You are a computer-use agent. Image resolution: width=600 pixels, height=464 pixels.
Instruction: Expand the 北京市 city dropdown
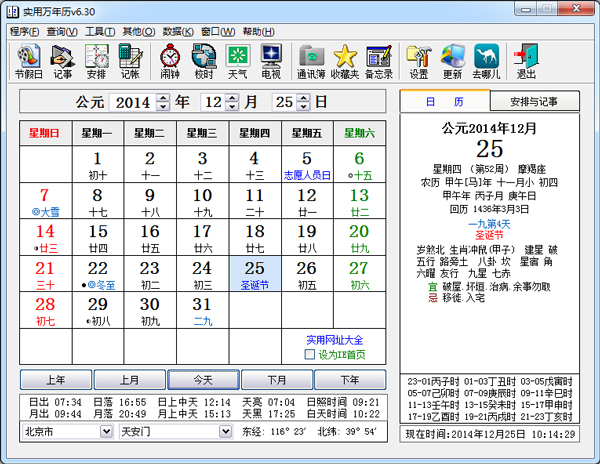[106, 432]
